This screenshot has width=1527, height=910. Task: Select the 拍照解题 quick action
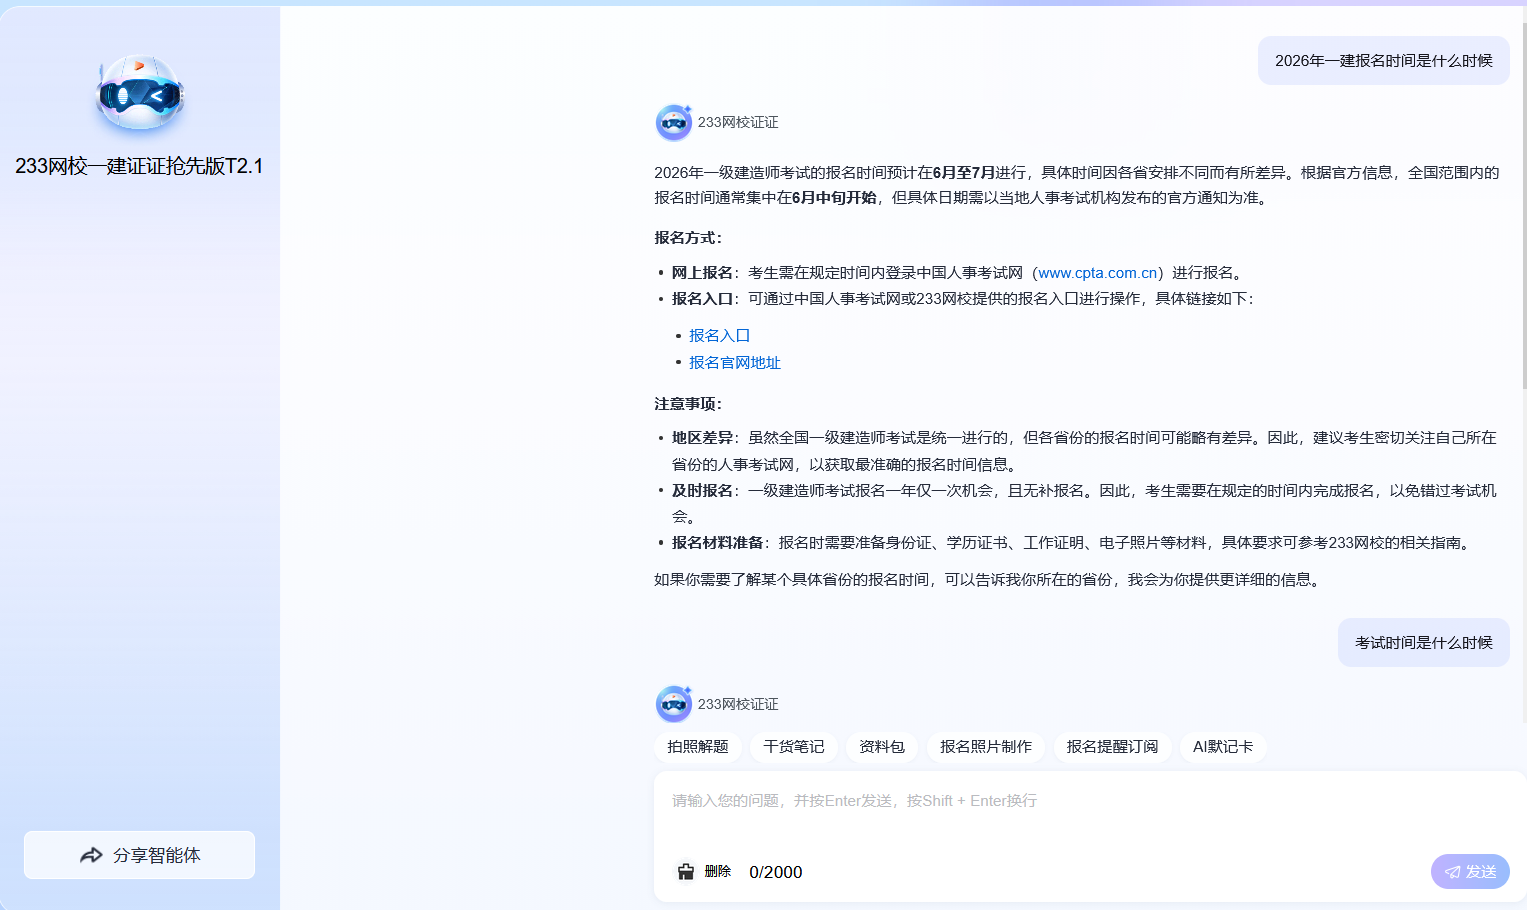698,747
